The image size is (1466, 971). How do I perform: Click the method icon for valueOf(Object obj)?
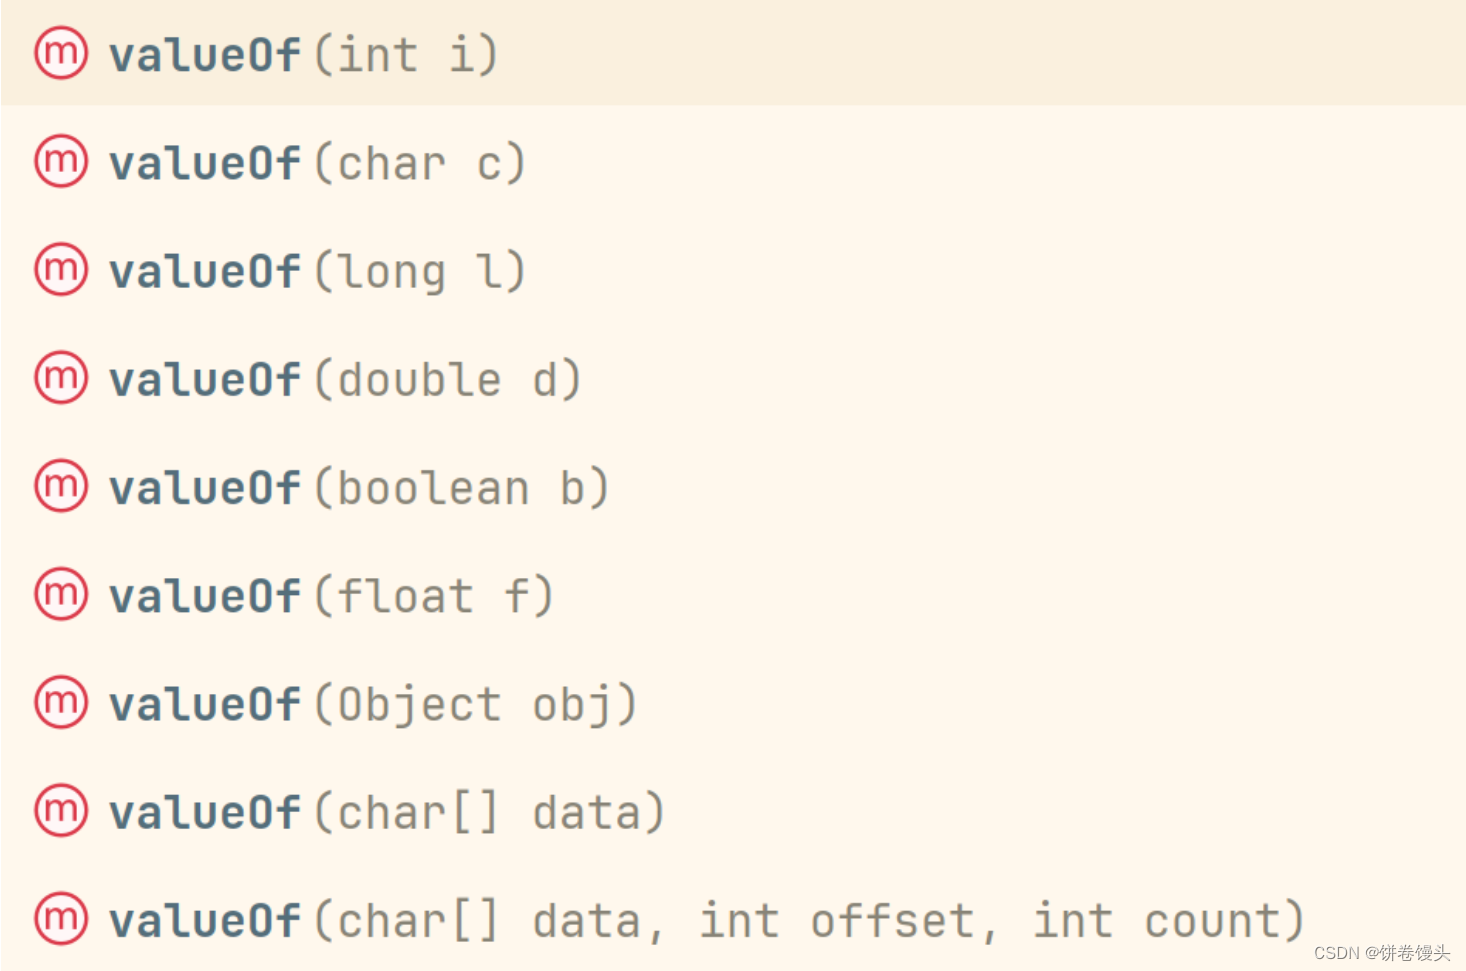coord(60,703)
